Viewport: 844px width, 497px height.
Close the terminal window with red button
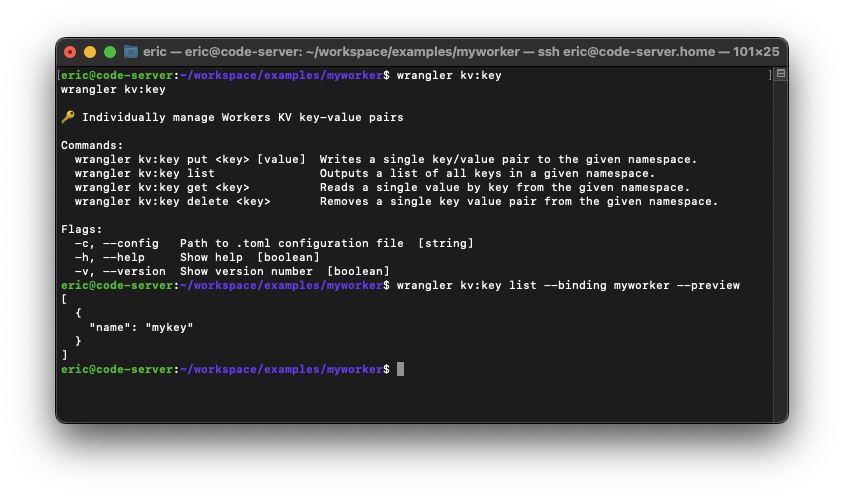pos(70,52)
